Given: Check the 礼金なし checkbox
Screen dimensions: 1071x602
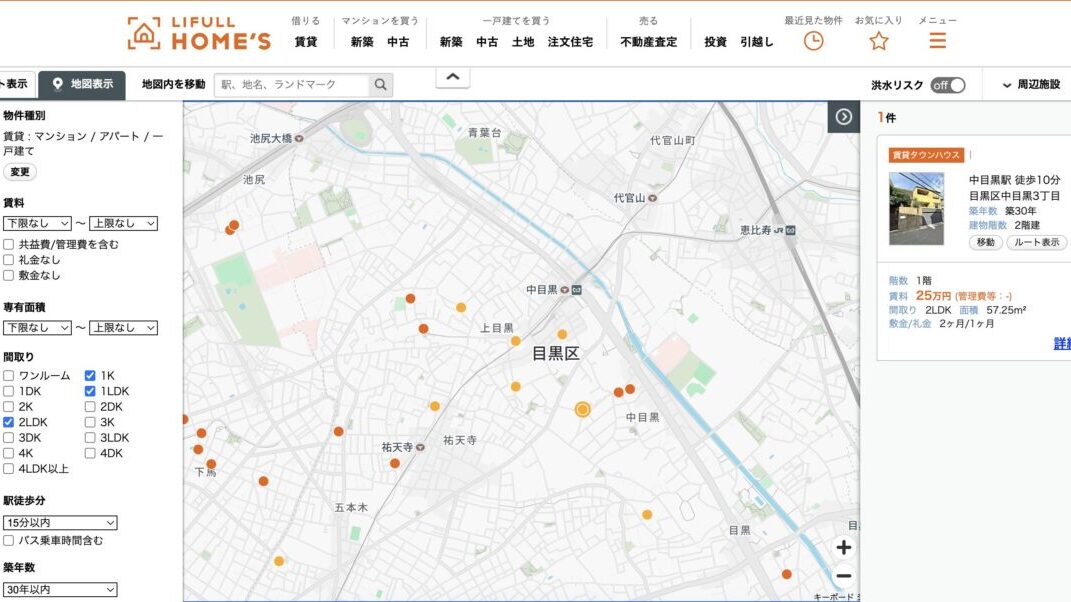Looking at the screenshot, I should tap(8, 259).
